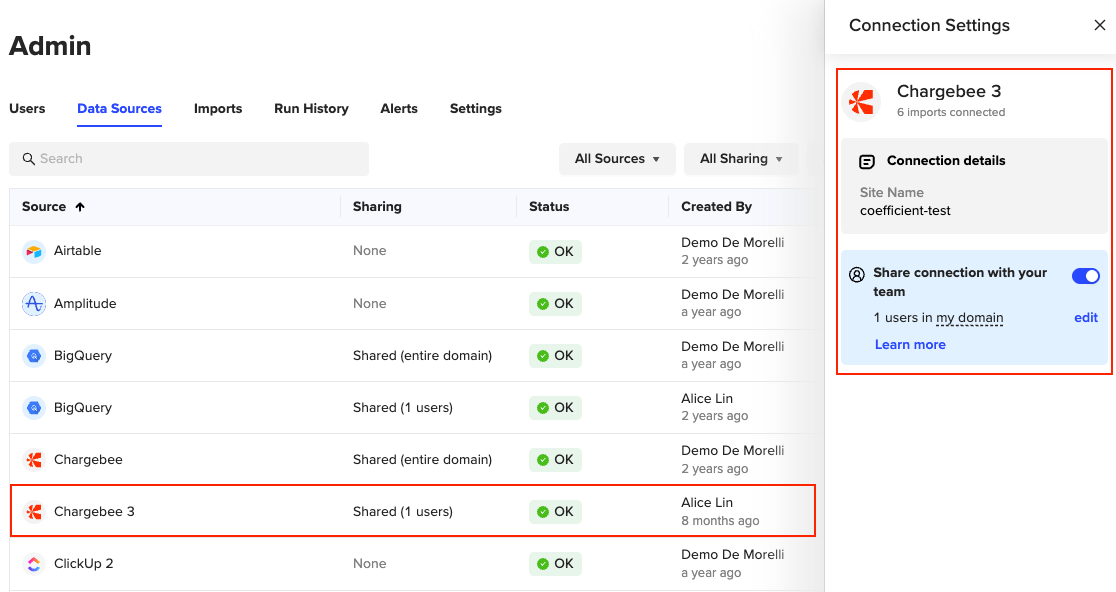Click the Chargebee logo in Connection Settings

tap(860, 101)
